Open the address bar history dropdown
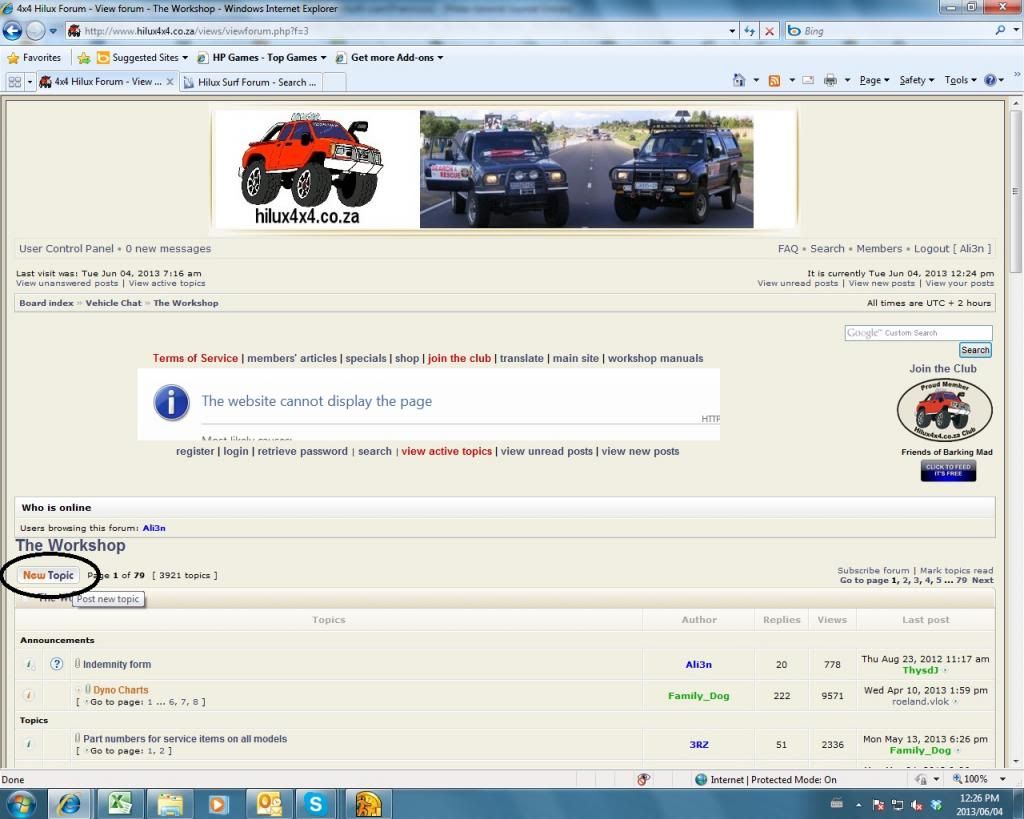The image size is (1024, 819). click(x=732, y=31)
